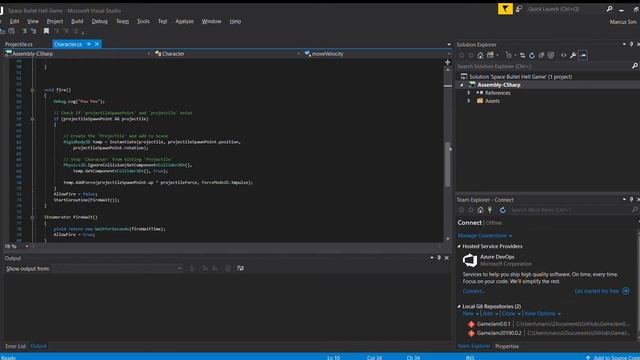Expand the References node
This screenshot has width=640, height=360.
pyautogui.click(x=469, y=93)
